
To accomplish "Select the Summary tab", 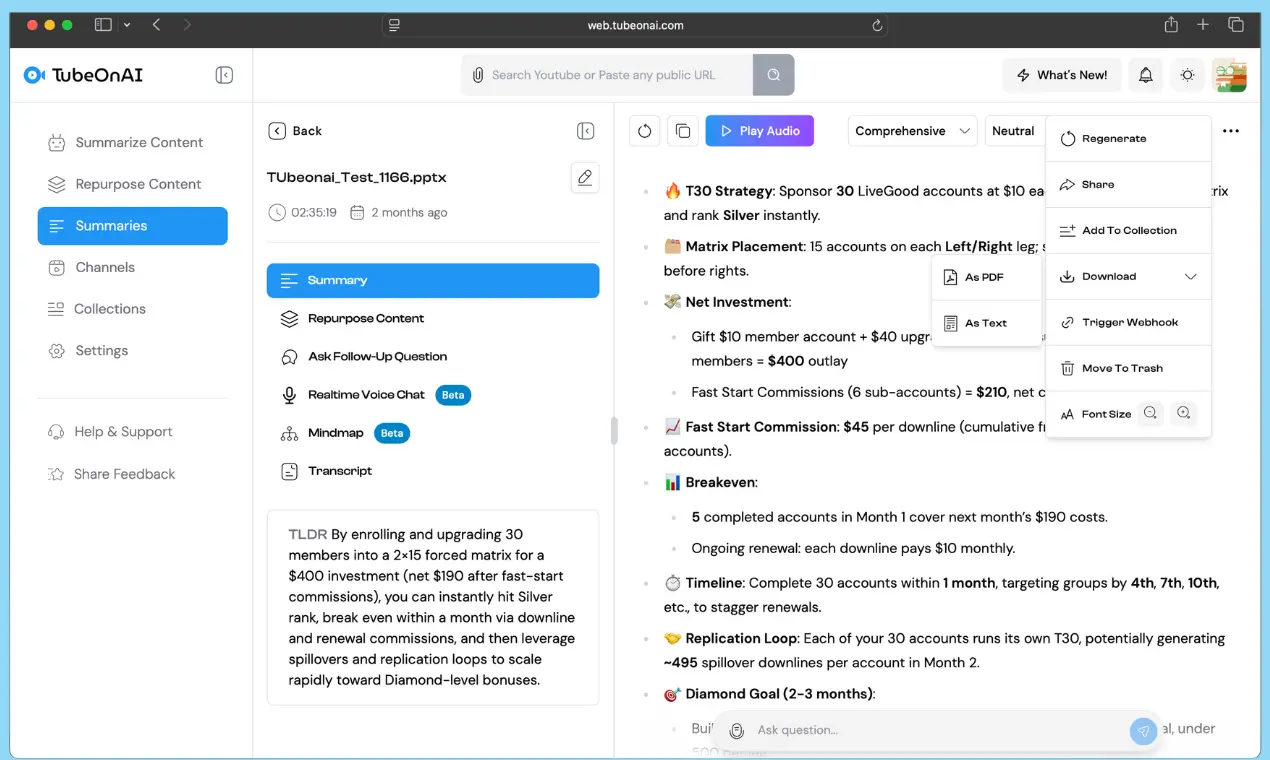I will [433, 281].
